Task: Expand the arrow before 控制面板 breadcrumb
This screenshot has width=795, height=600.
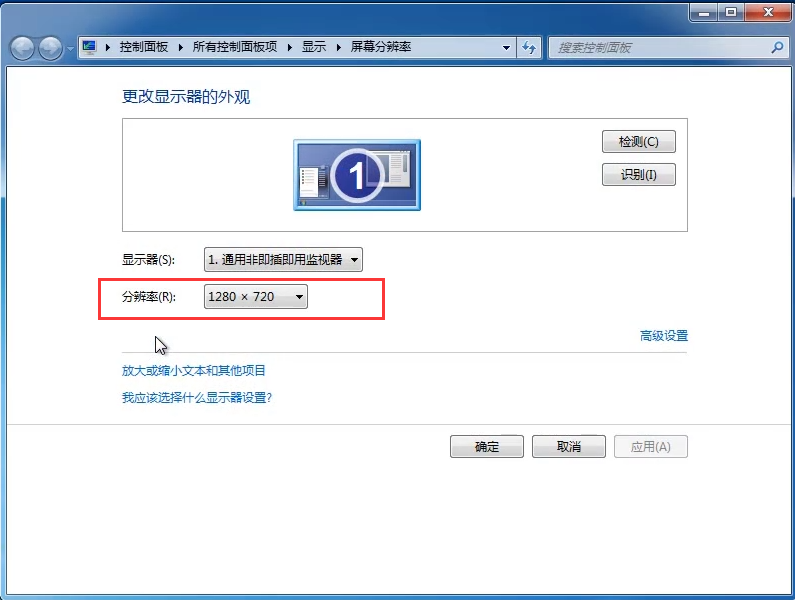Action: click(107, 48)
